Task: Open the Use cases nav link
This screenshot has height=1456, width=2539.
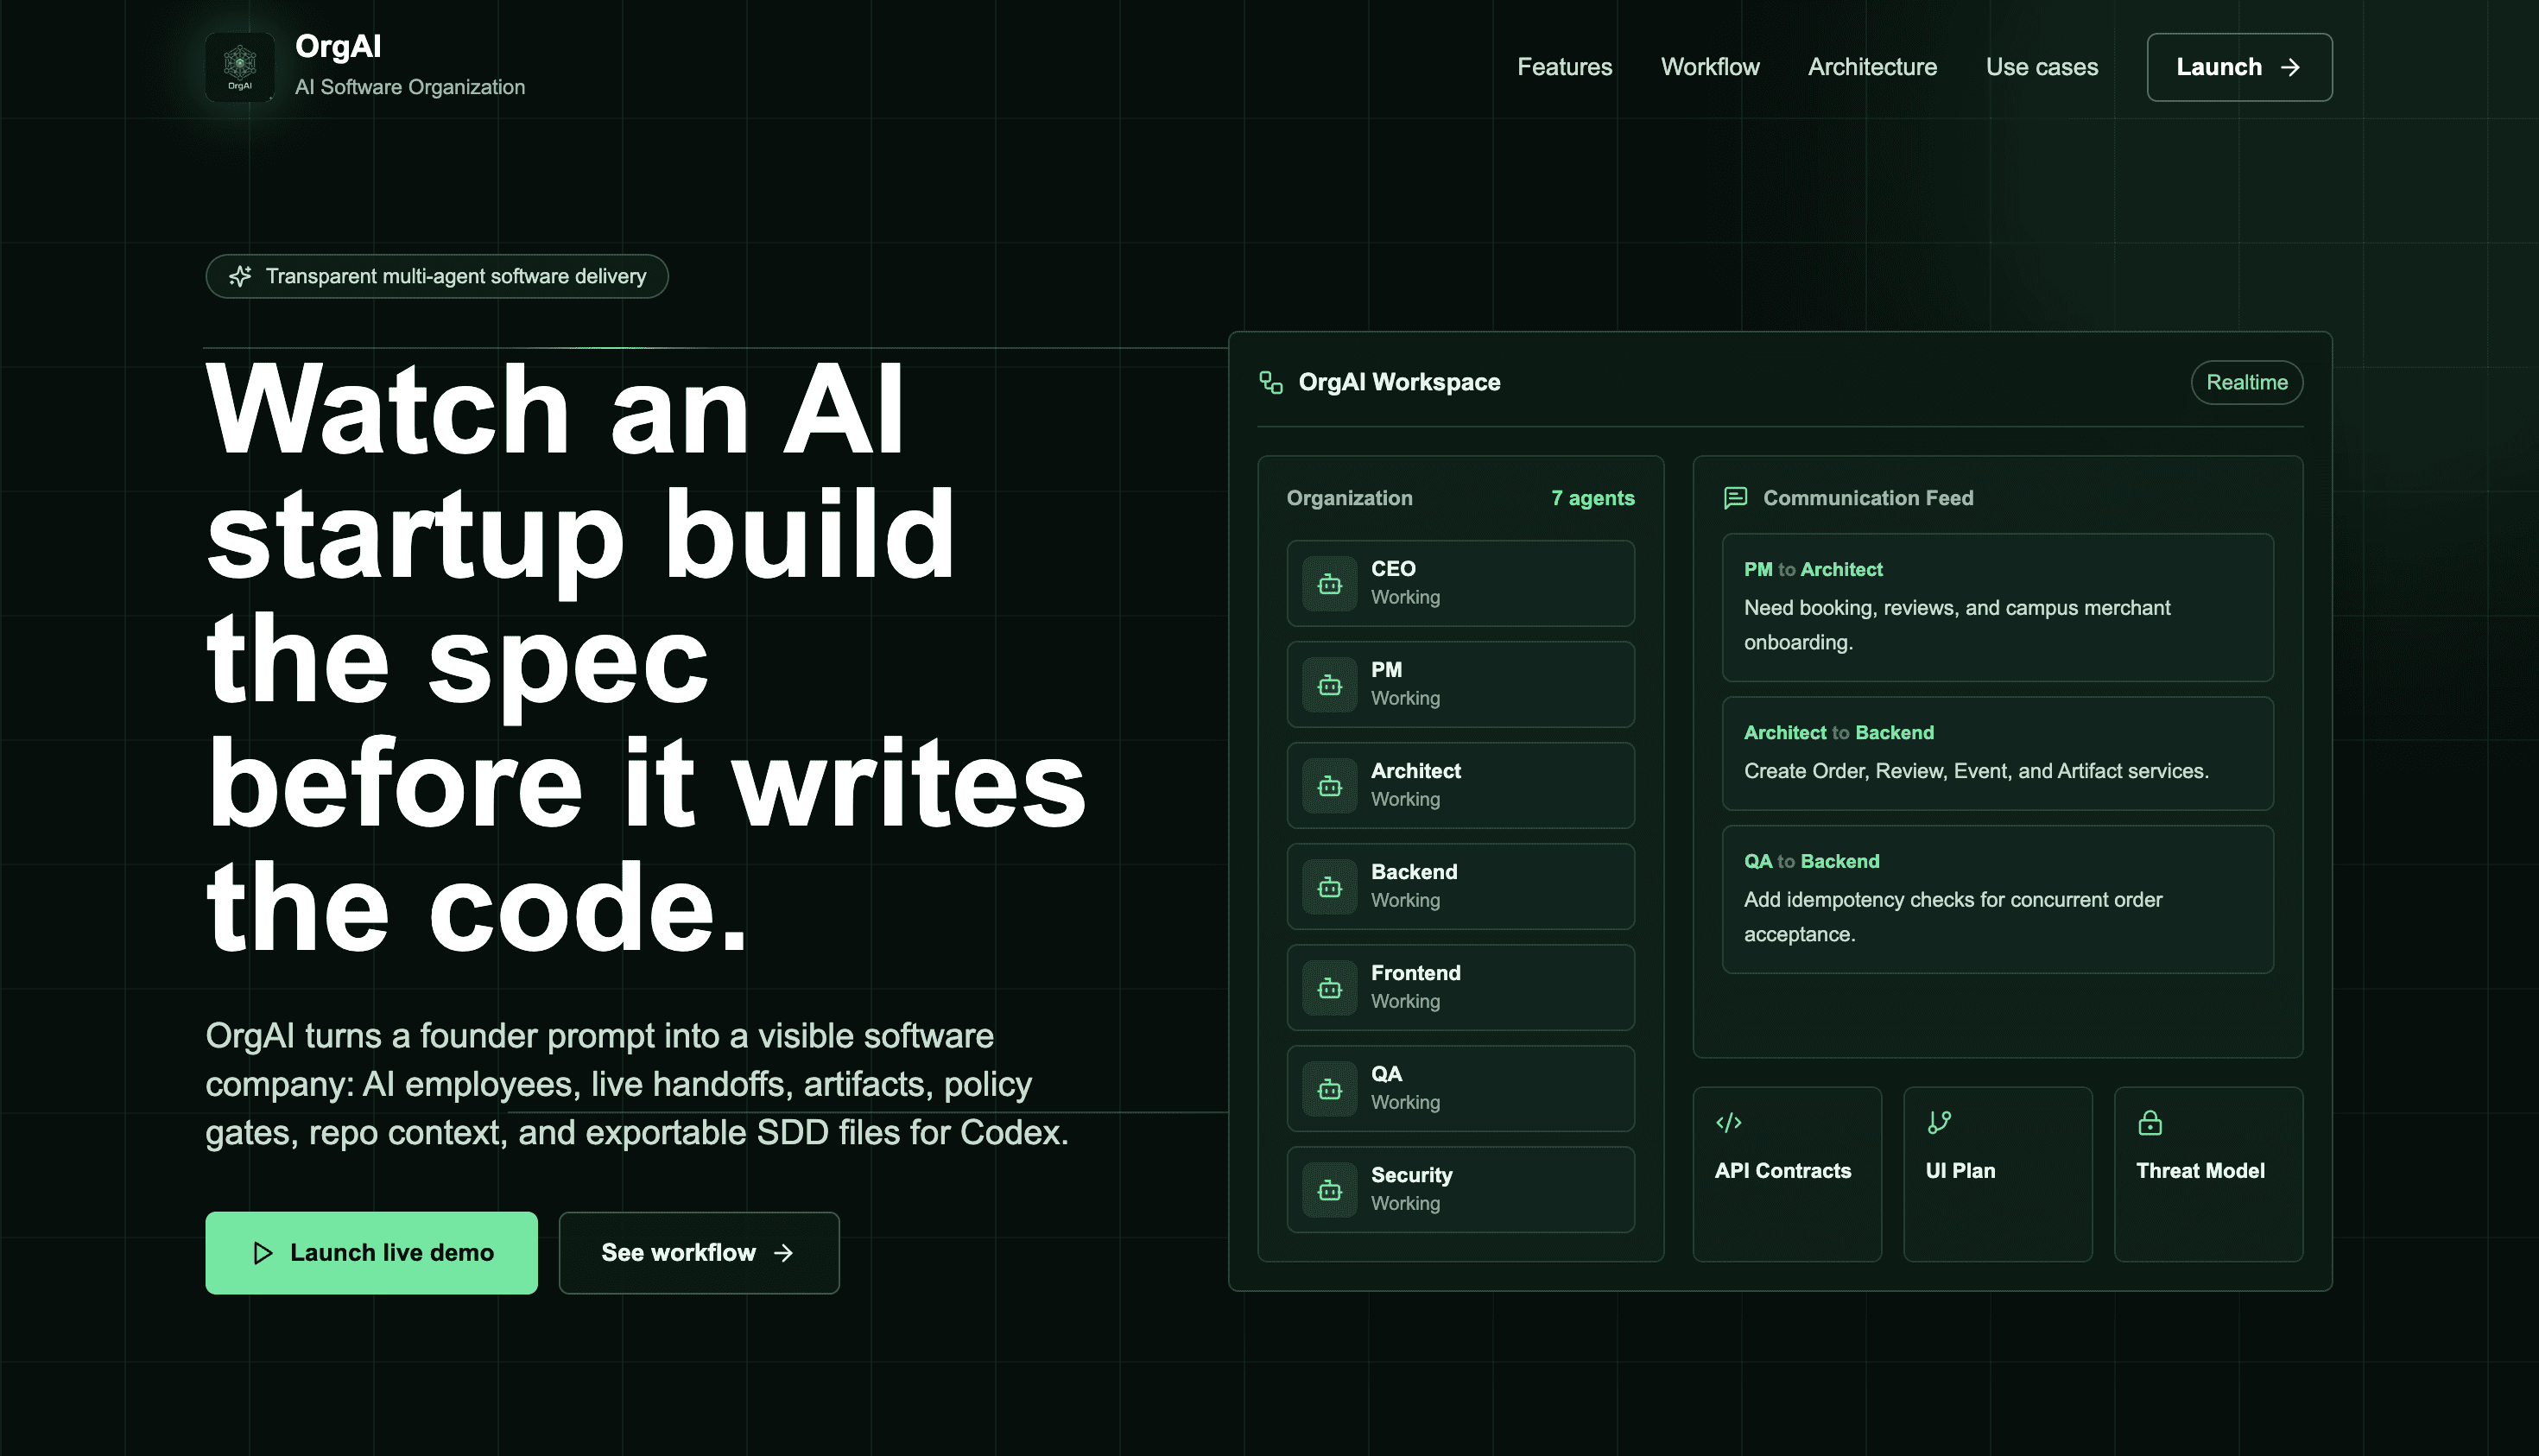Action: click(x=2041, y=67)
